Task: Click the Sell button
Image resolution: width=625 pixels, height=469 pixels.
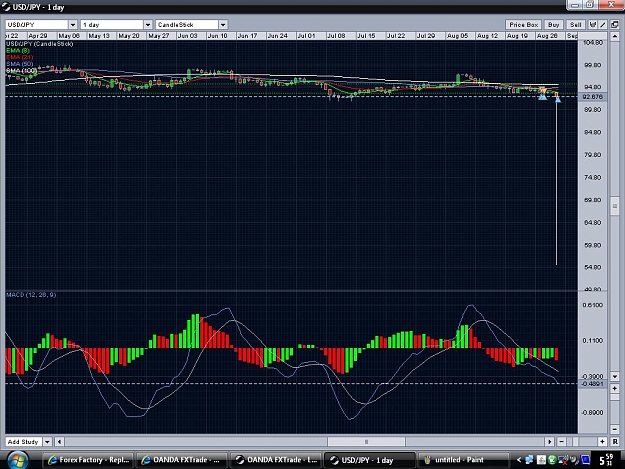Action: pyautogui.click(x=575, y=25)
